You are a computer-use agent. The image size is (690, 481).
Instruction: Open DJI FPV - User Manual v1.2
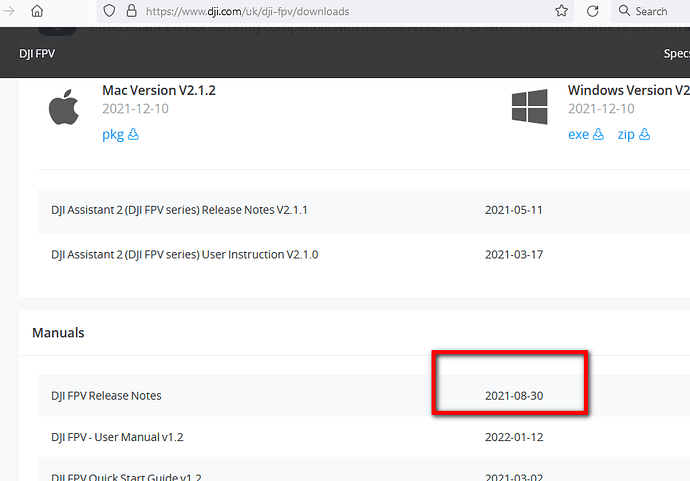point(117,437)
